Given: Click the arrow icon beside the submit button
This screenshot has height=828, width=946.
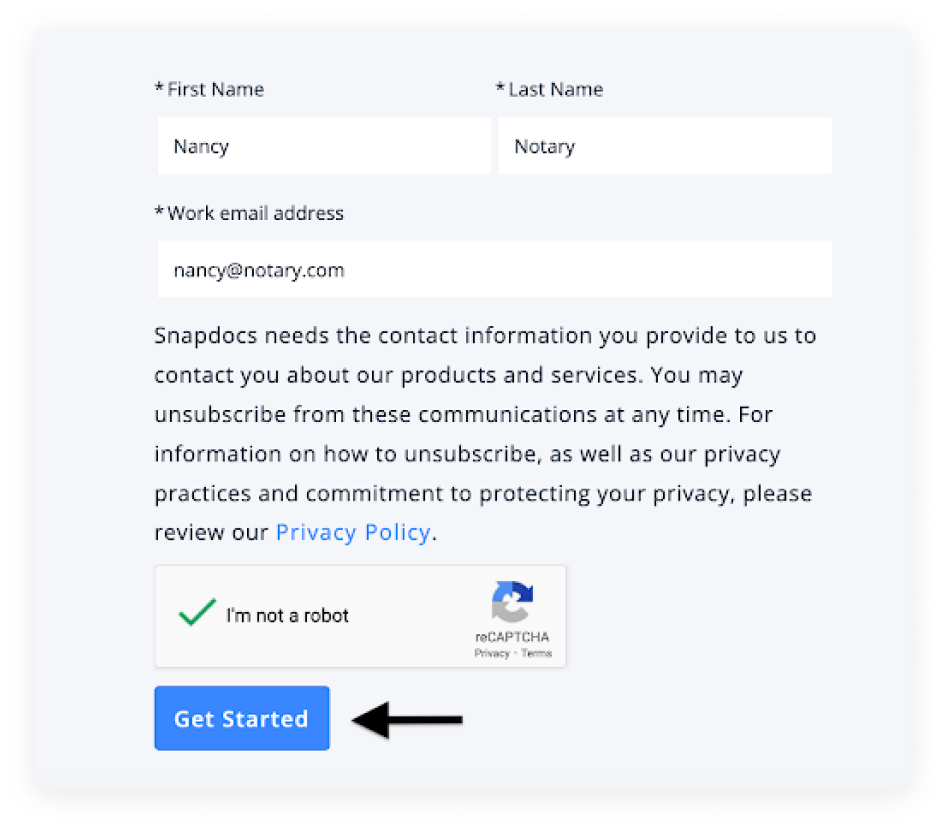Looking at the screenshot, I should tap(408, 718).
